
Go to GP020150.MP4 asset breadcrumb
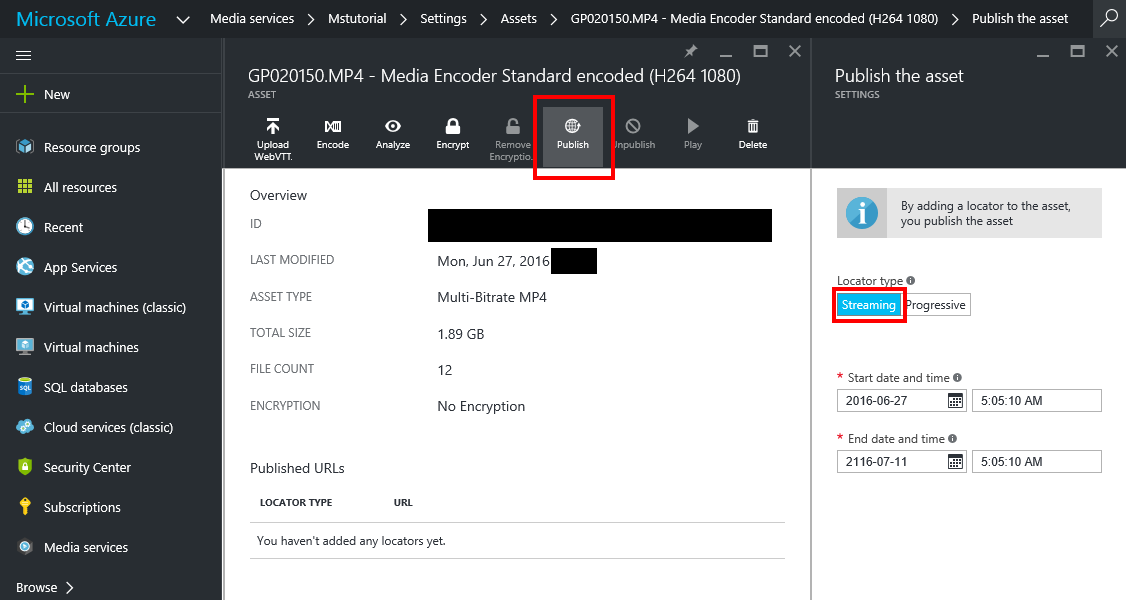coord(754,19)
